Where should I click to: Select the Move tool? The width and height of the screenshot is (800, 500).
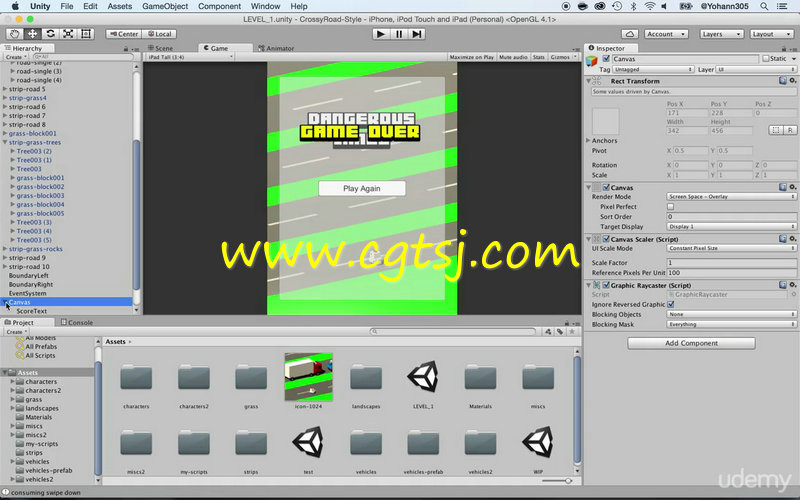pyautogui.click(x=32, y=34)
